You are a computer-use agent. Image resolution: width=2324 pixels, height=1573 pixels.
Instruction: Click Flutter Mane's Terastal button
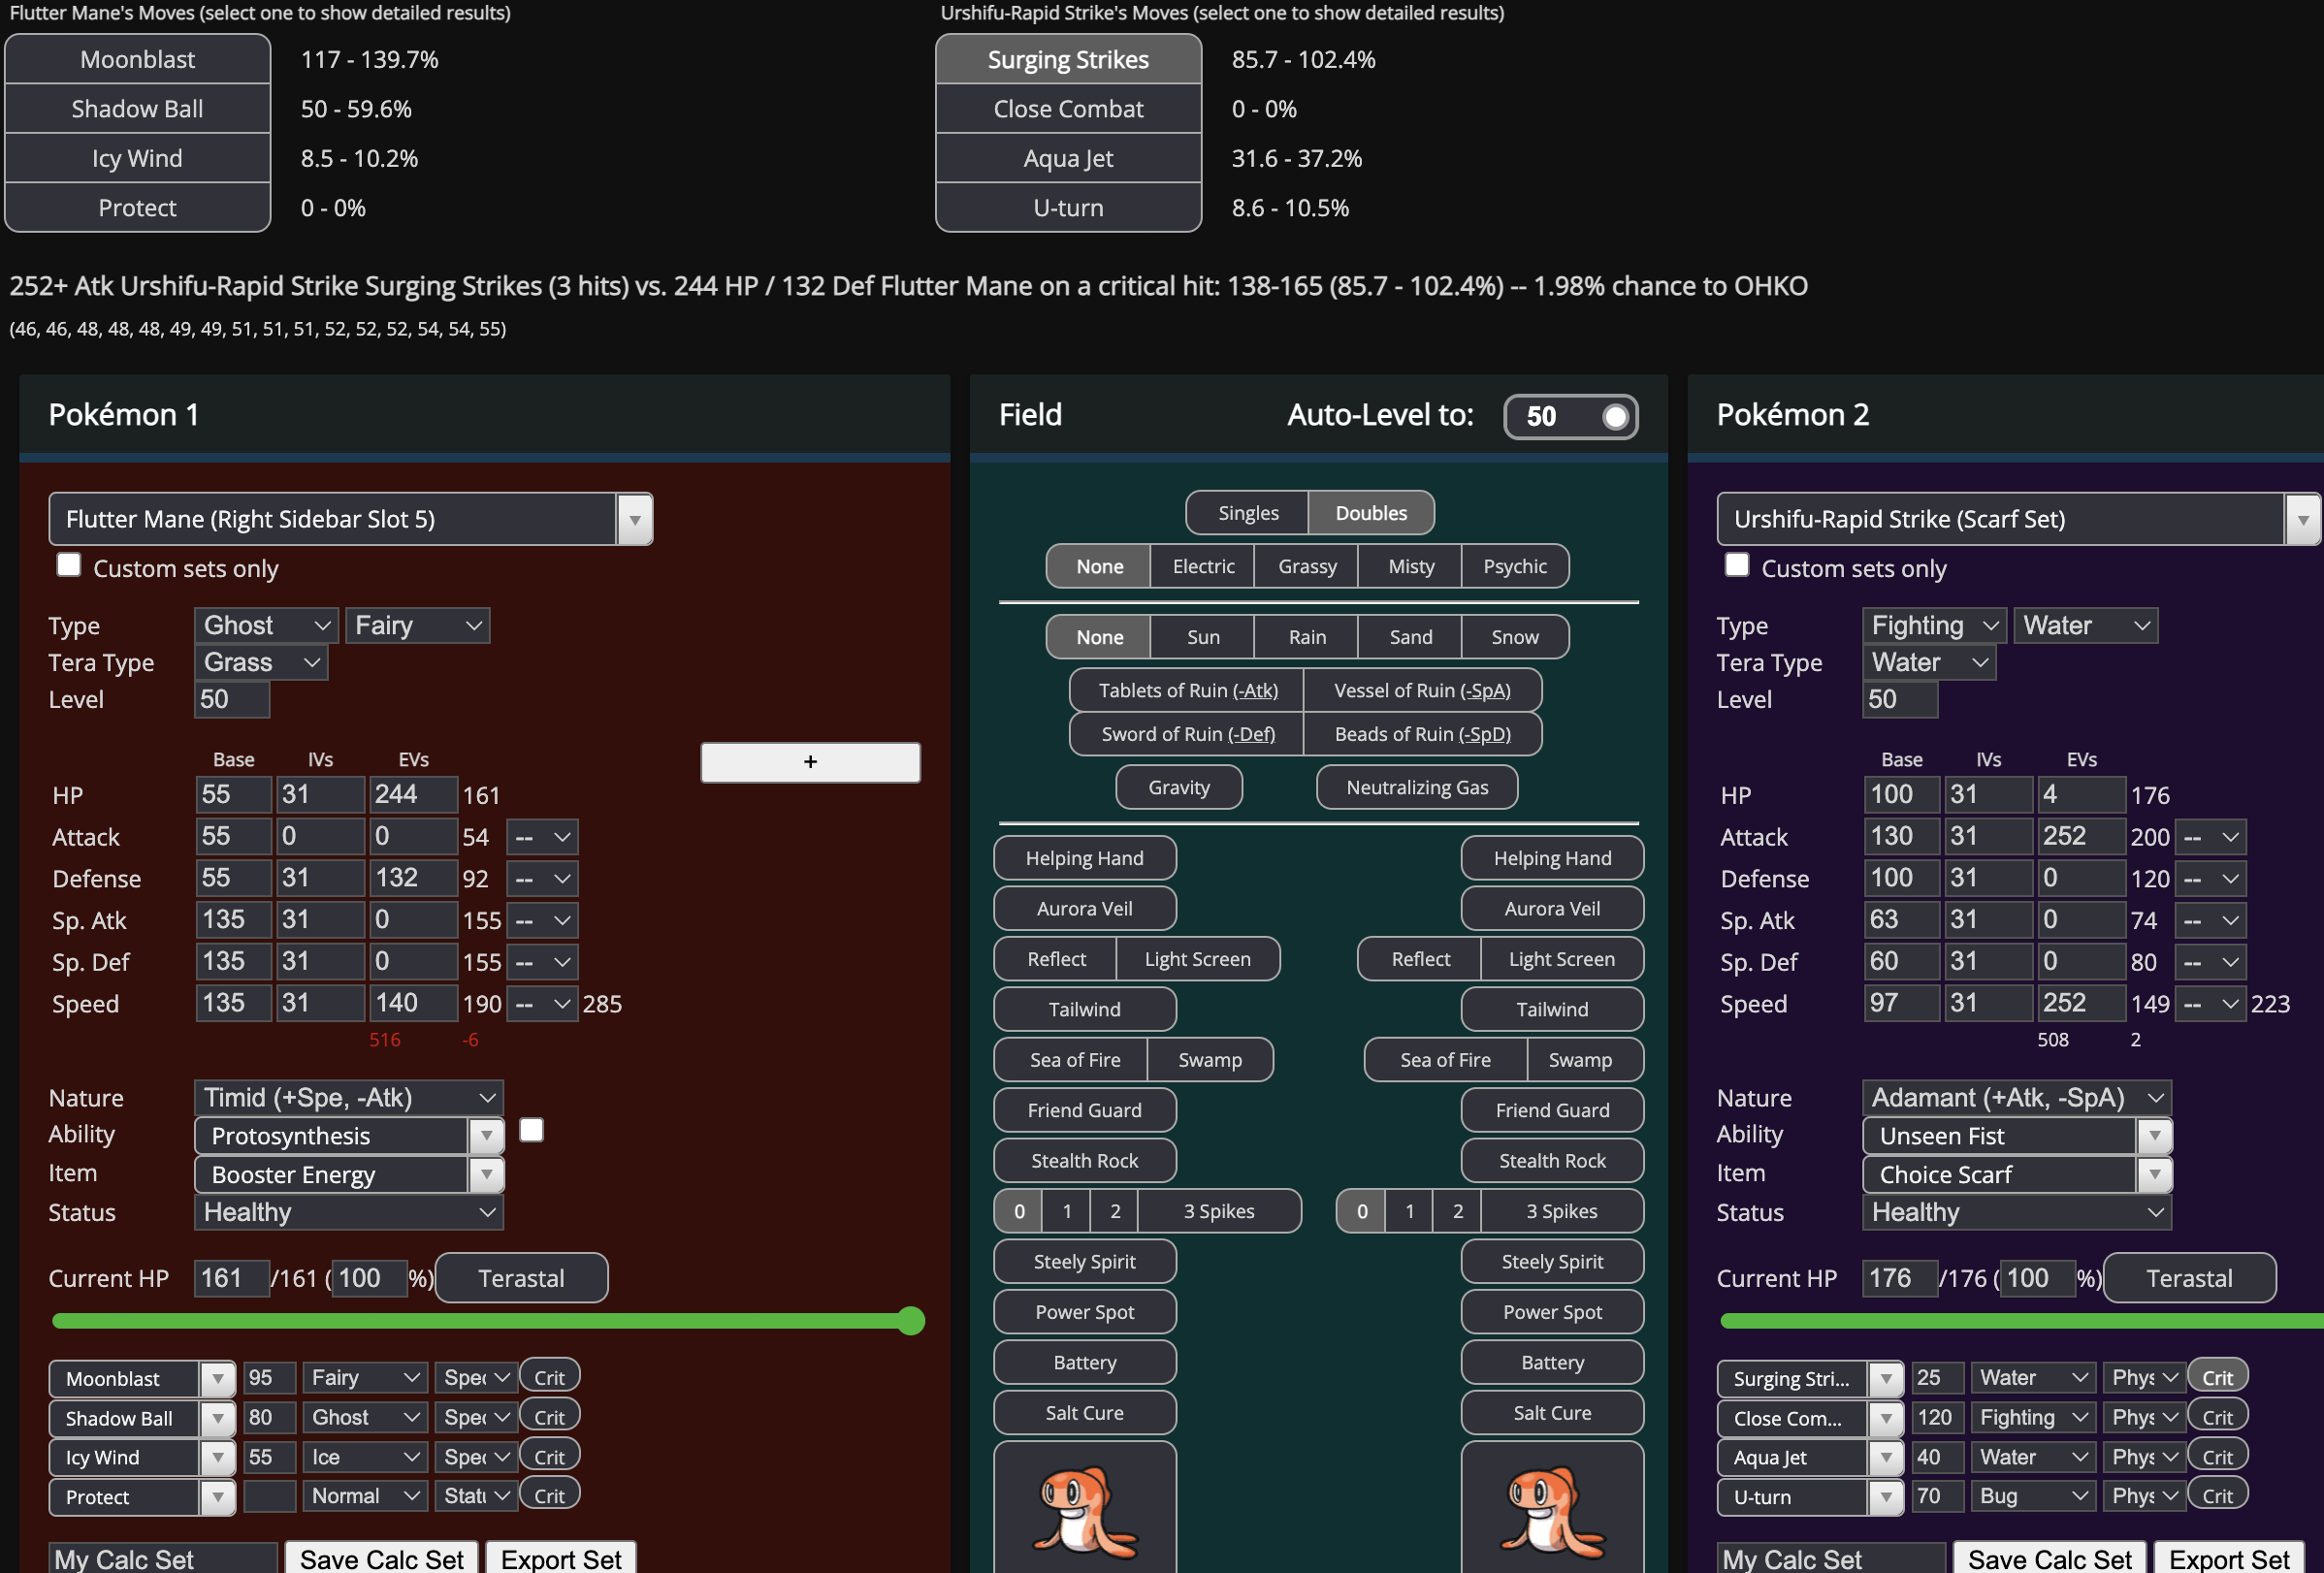pyautogui.click(x=521, y=1278)
